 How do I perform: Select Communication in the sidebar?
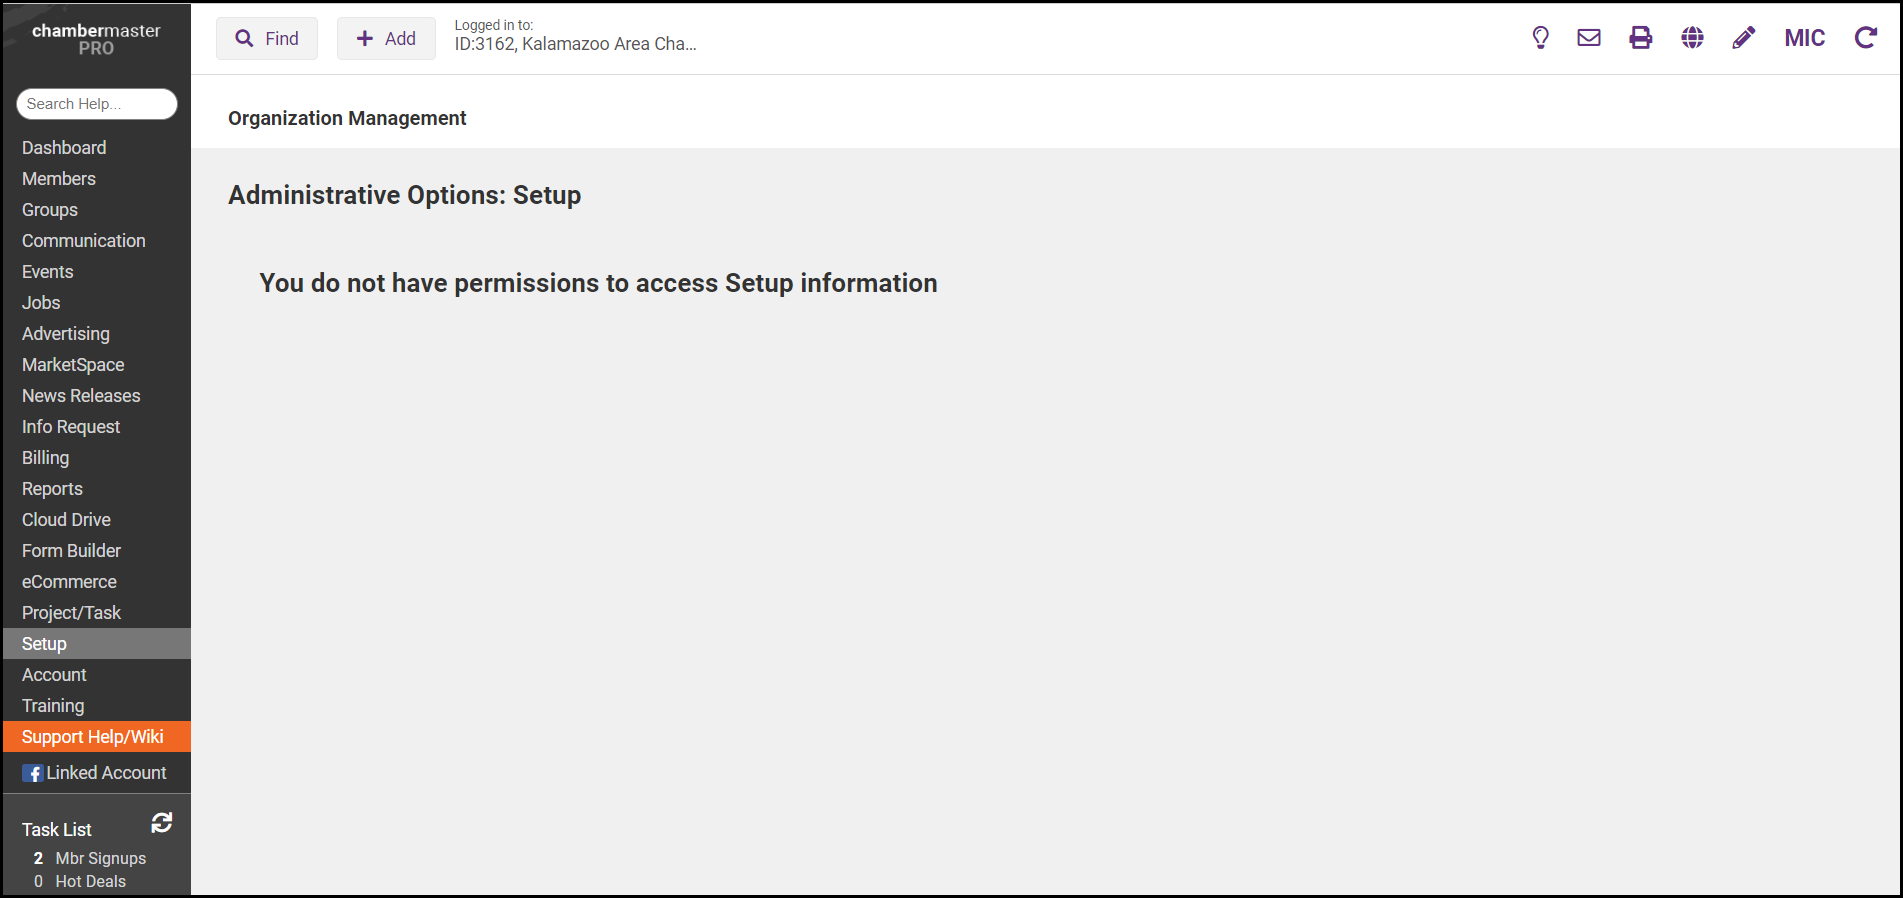click(84, 241)
